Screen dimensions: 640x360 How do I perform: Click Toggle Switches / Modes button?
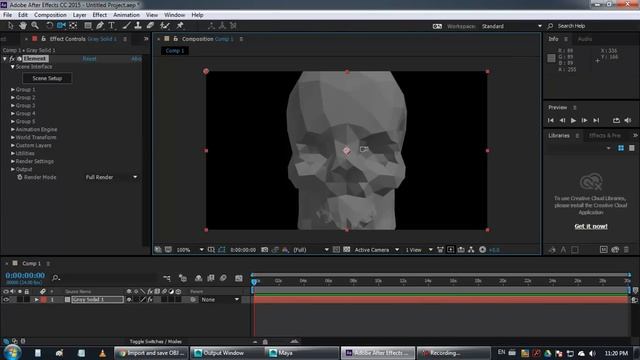pyautogui.click(x=156, y=341)
